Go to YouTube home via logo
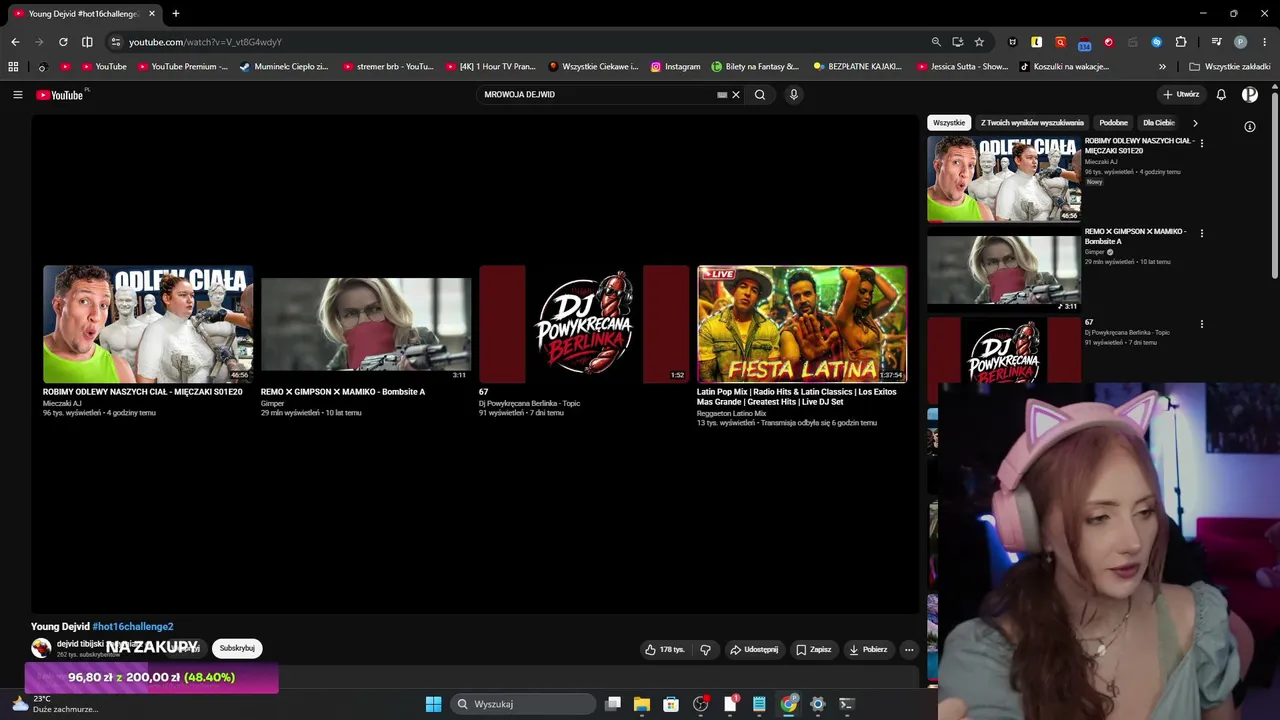Viewport: 1280px width, 720px height. tap(60, 95)
